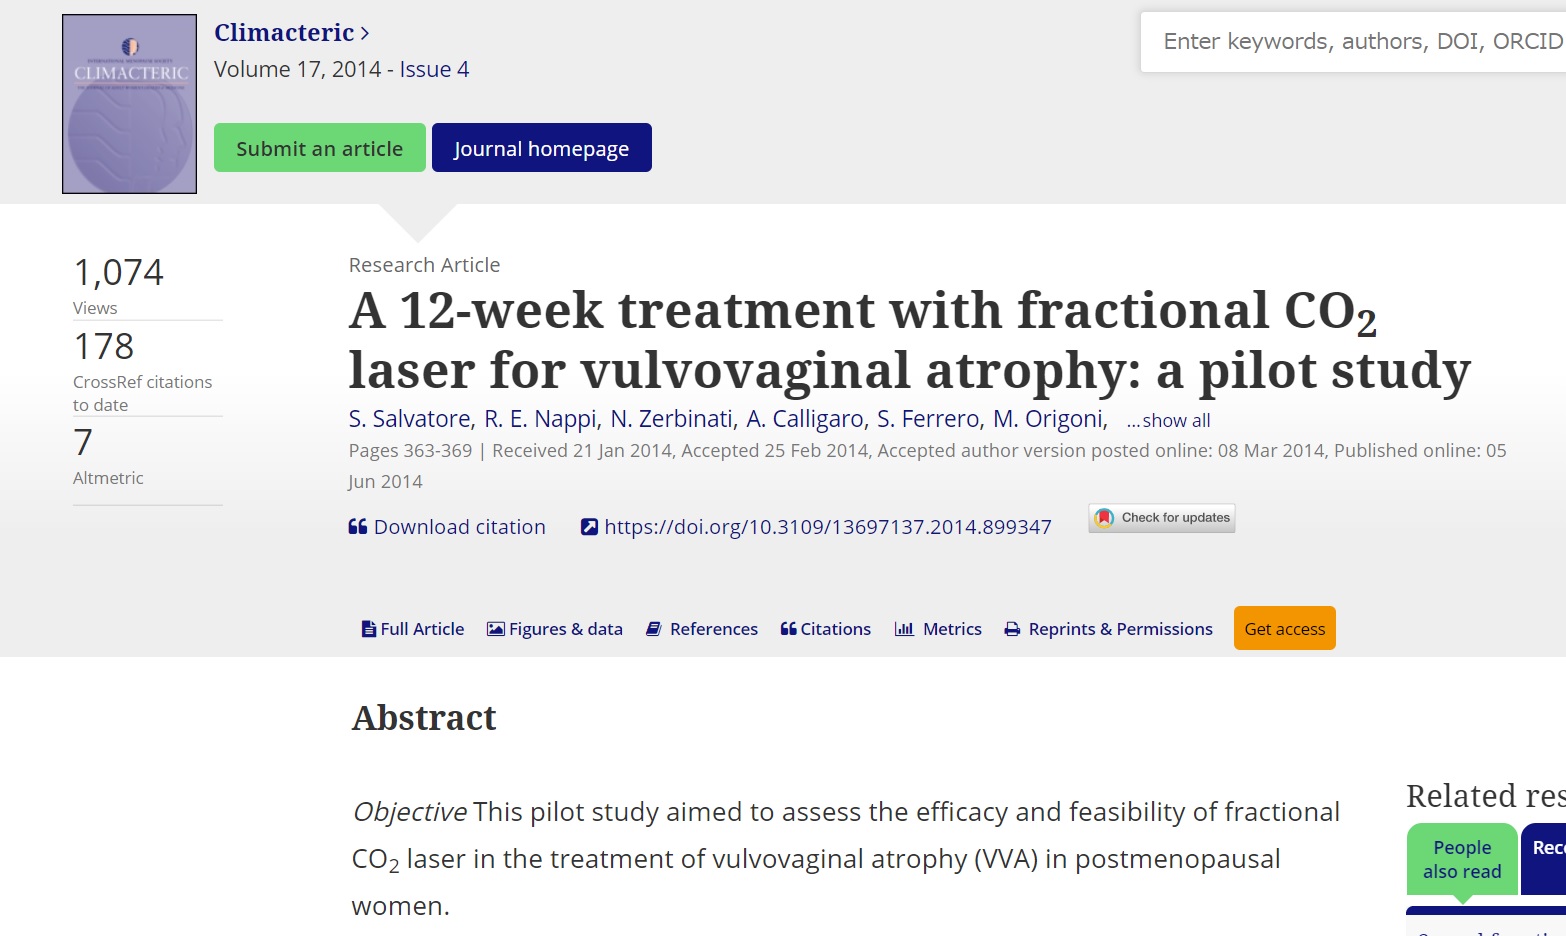Viewport: 1566px width, 936px height.
Task: Click the References book icon
Action: tap(654, 629)
